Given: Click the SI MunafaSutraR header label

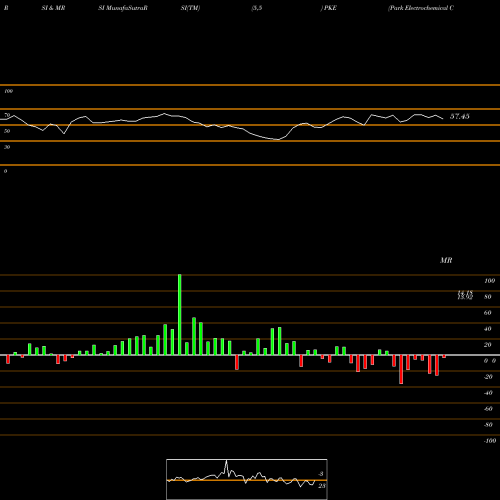Looking at the screenshot, I should tap(123, 8).
